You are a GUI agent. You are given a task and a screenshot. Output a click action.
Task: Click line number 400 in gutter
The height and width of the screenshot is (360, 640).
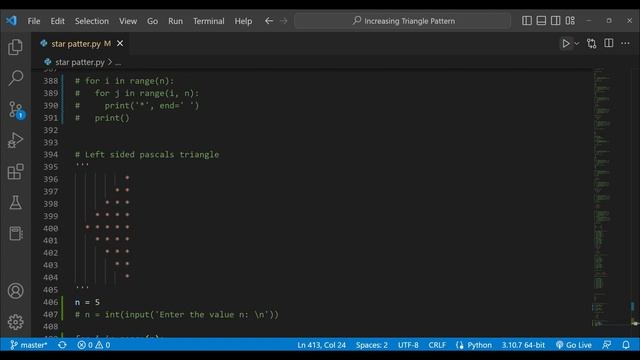(51, 228)
